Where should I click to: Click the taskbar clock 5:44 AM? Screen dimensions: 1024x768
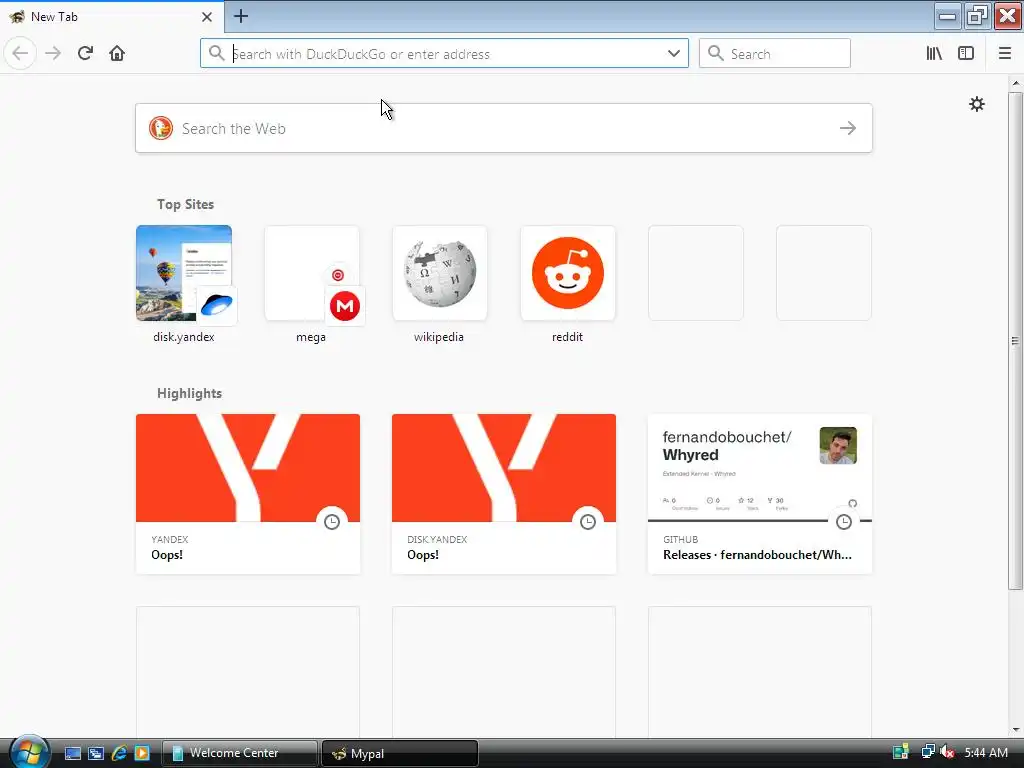986,753
